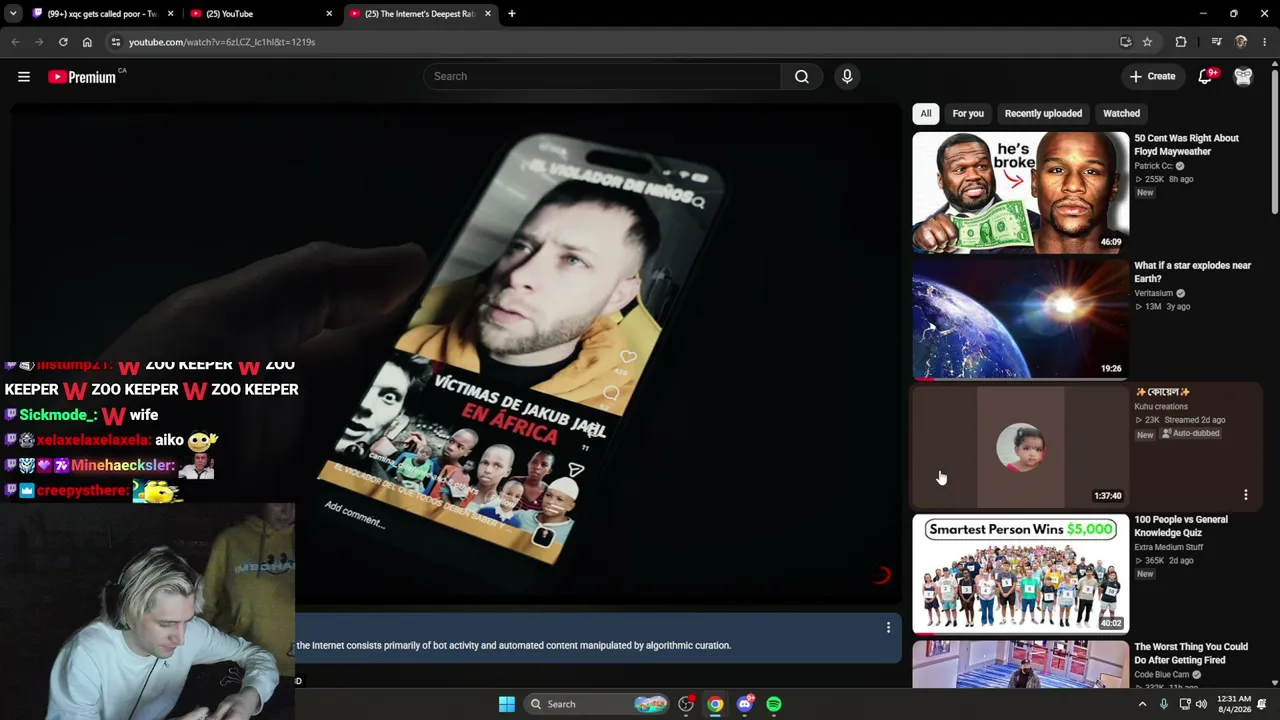Image resolution: width=1280 pixels, height=720 pixels.
Task: Open Chrome's three-dot menu
Action: tap(1265, 42)
